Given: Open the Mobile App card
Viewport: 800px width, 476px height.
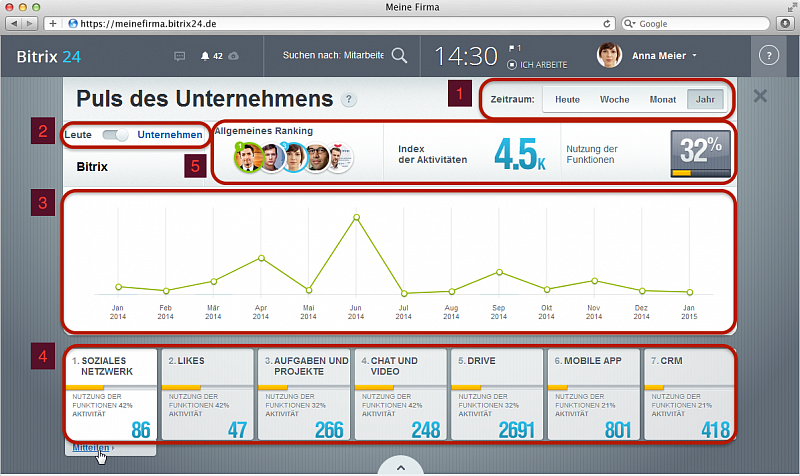Looking at the screenshot, I should 593,394.
